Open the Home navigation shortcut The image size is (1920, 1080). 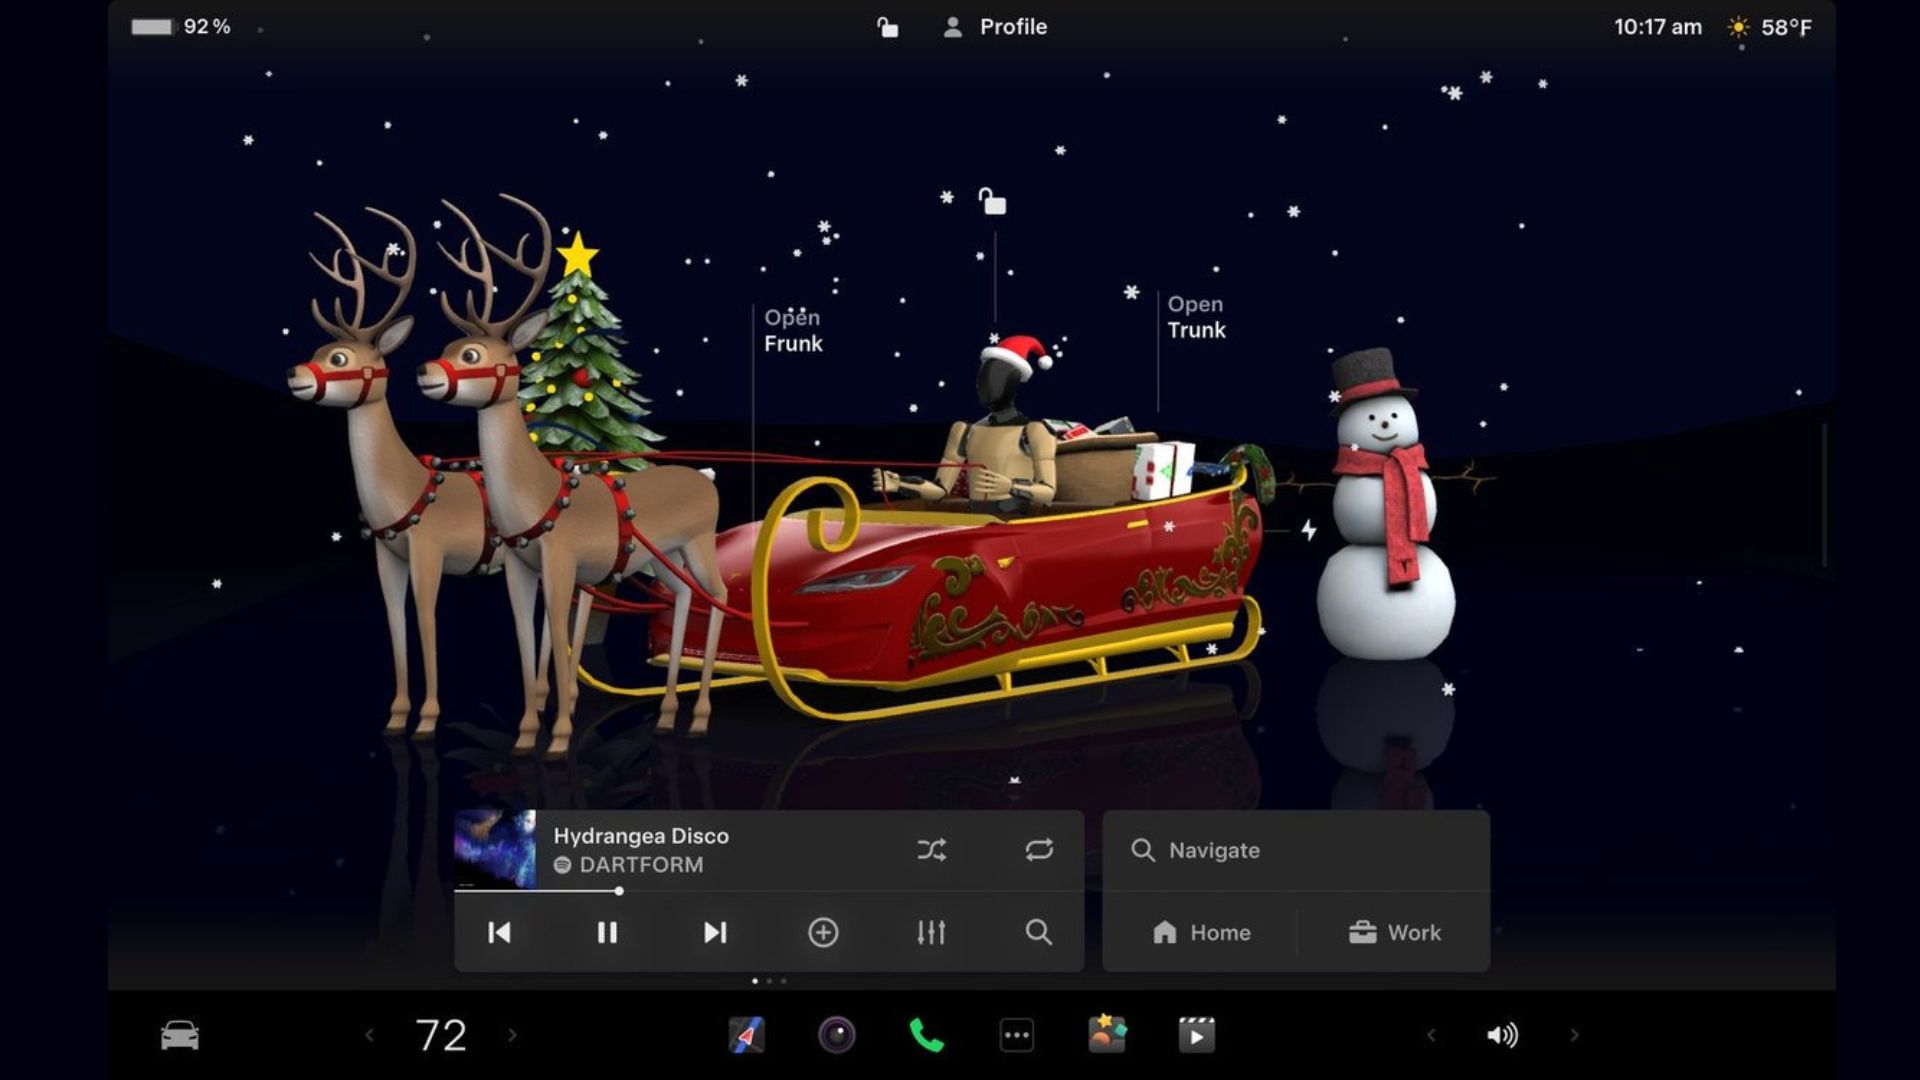(x=1201, y=932)
